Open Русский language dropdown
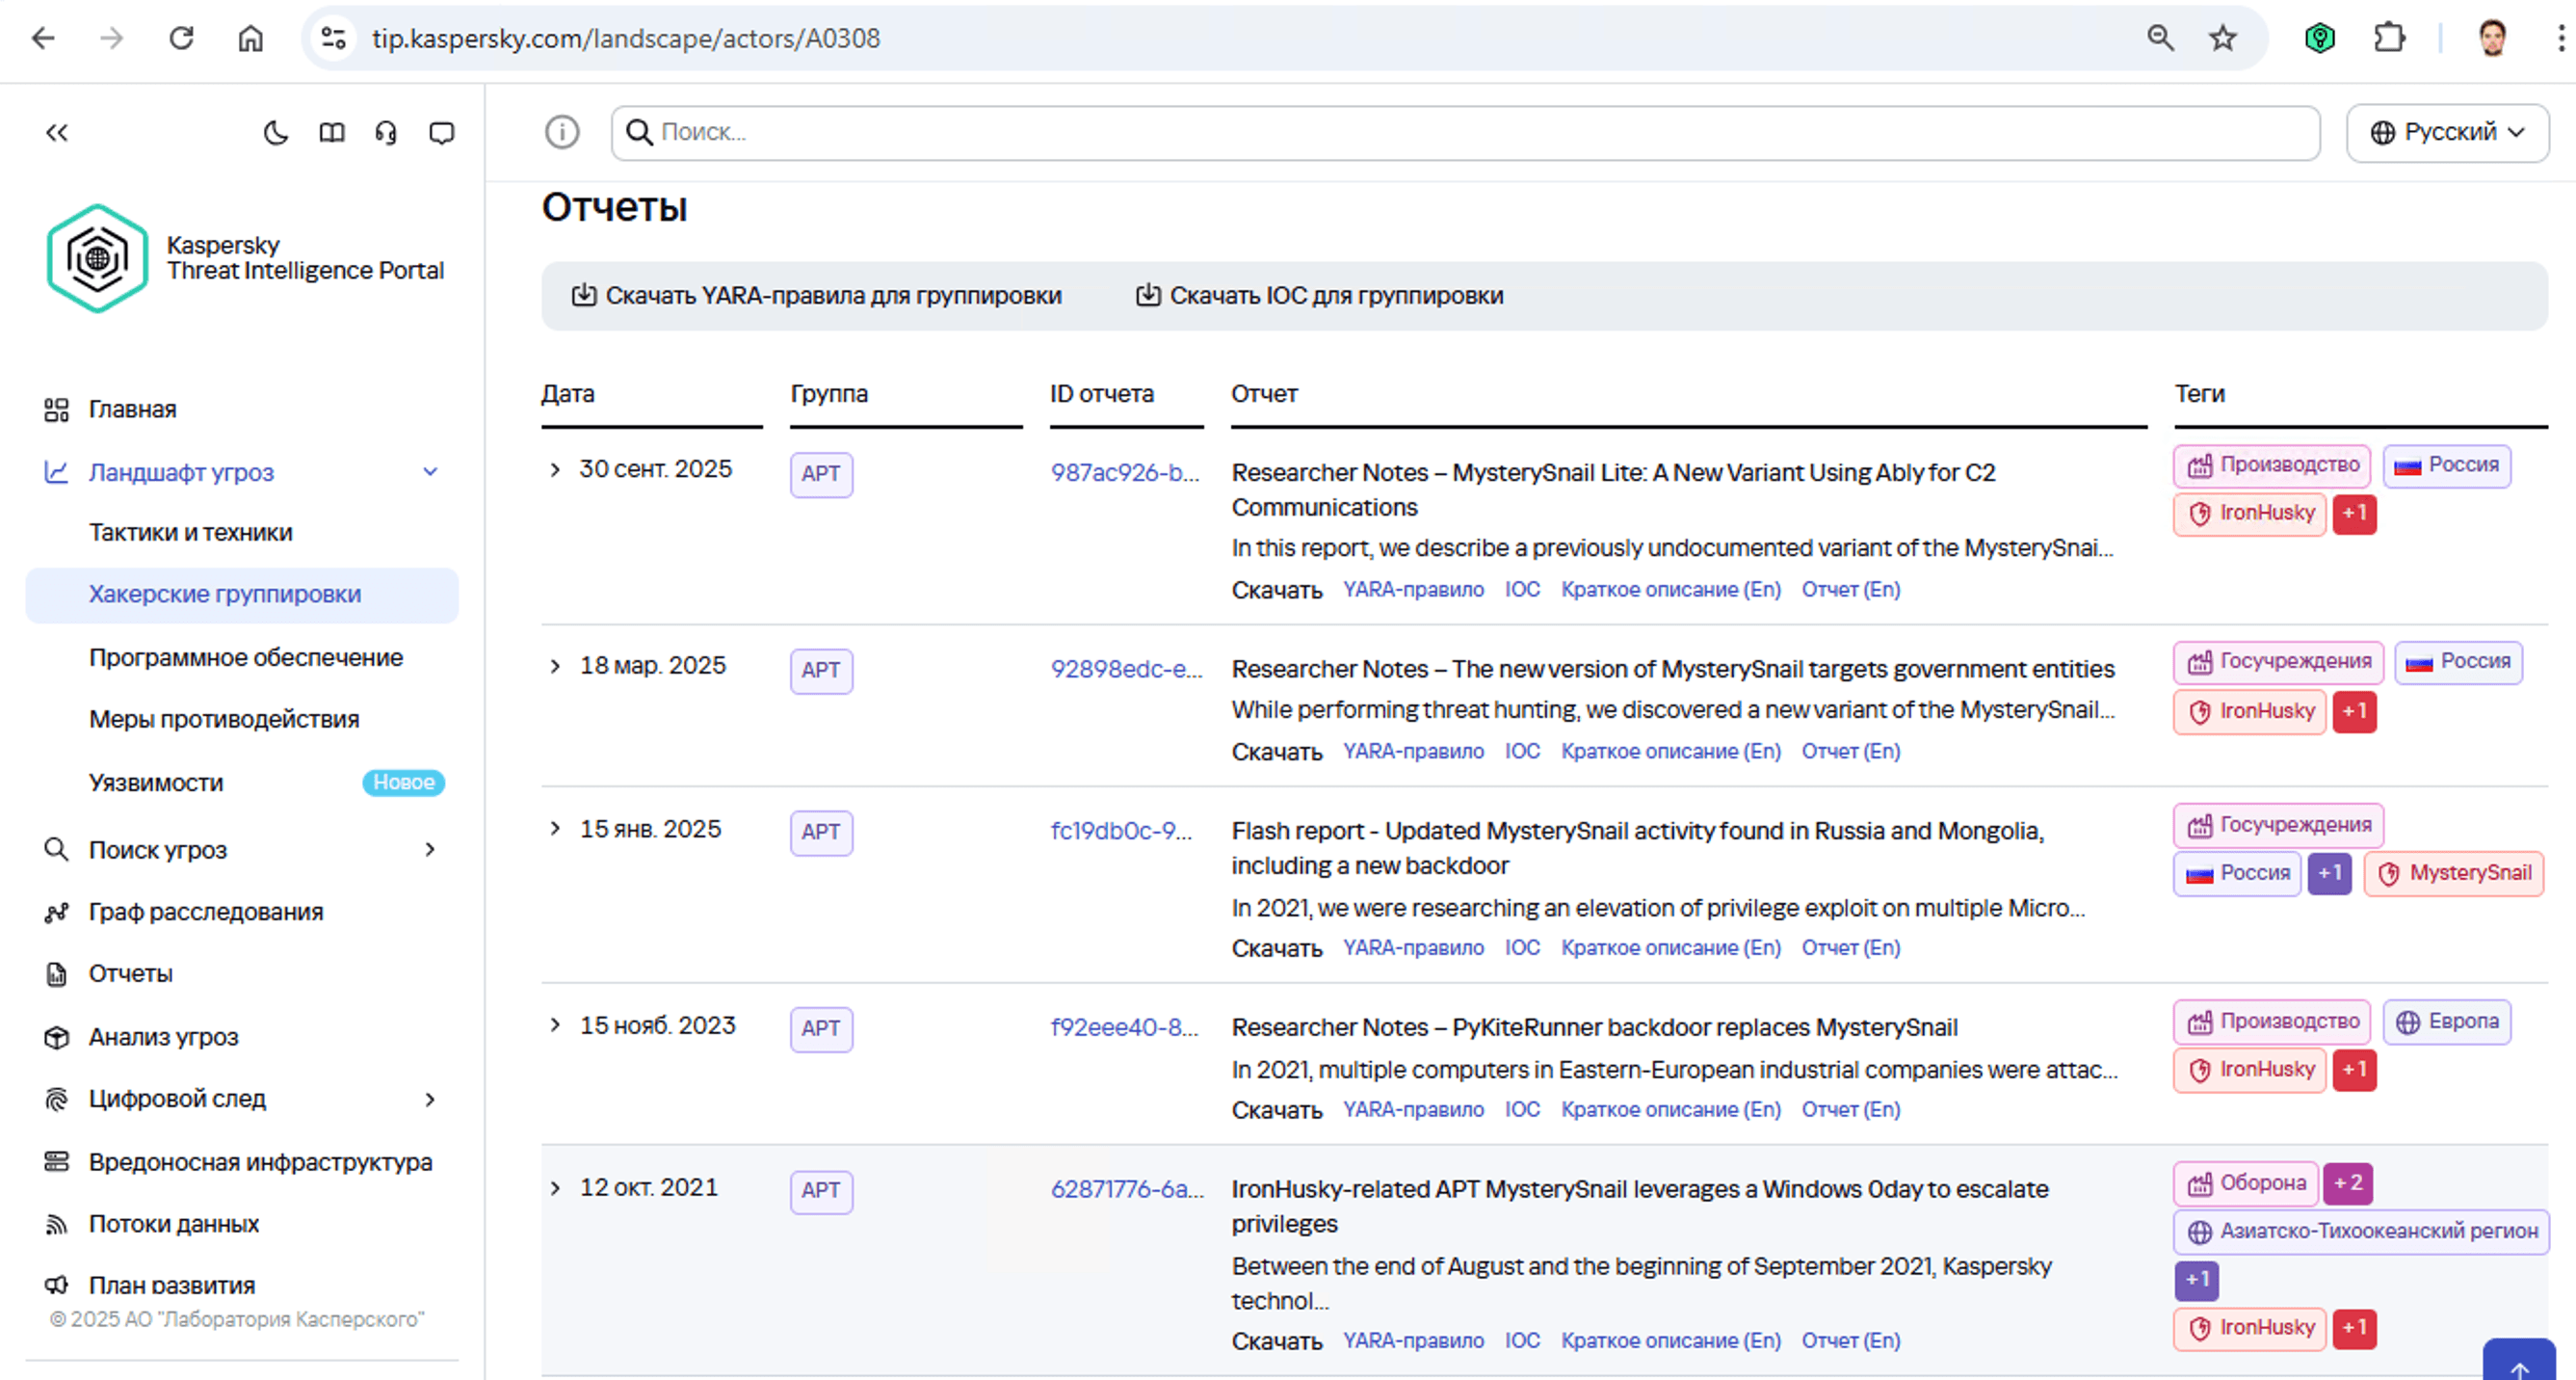The image size is (2576, 1380). (2447, 132)
